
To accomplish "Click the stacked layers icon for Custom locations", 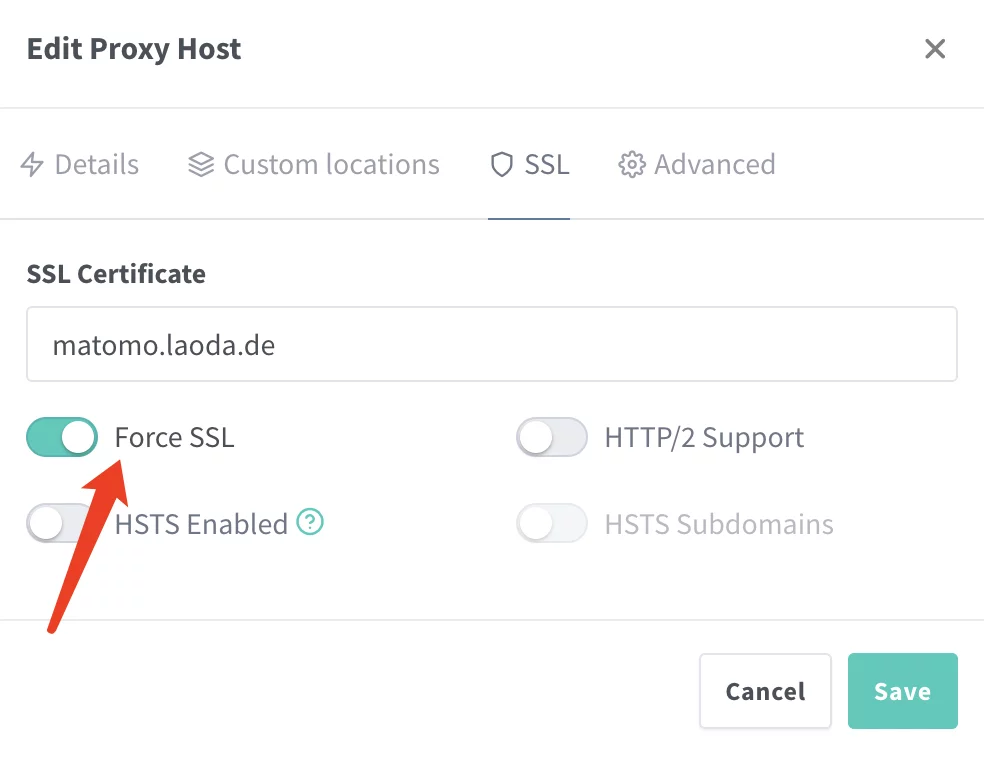I will (201, 165).
